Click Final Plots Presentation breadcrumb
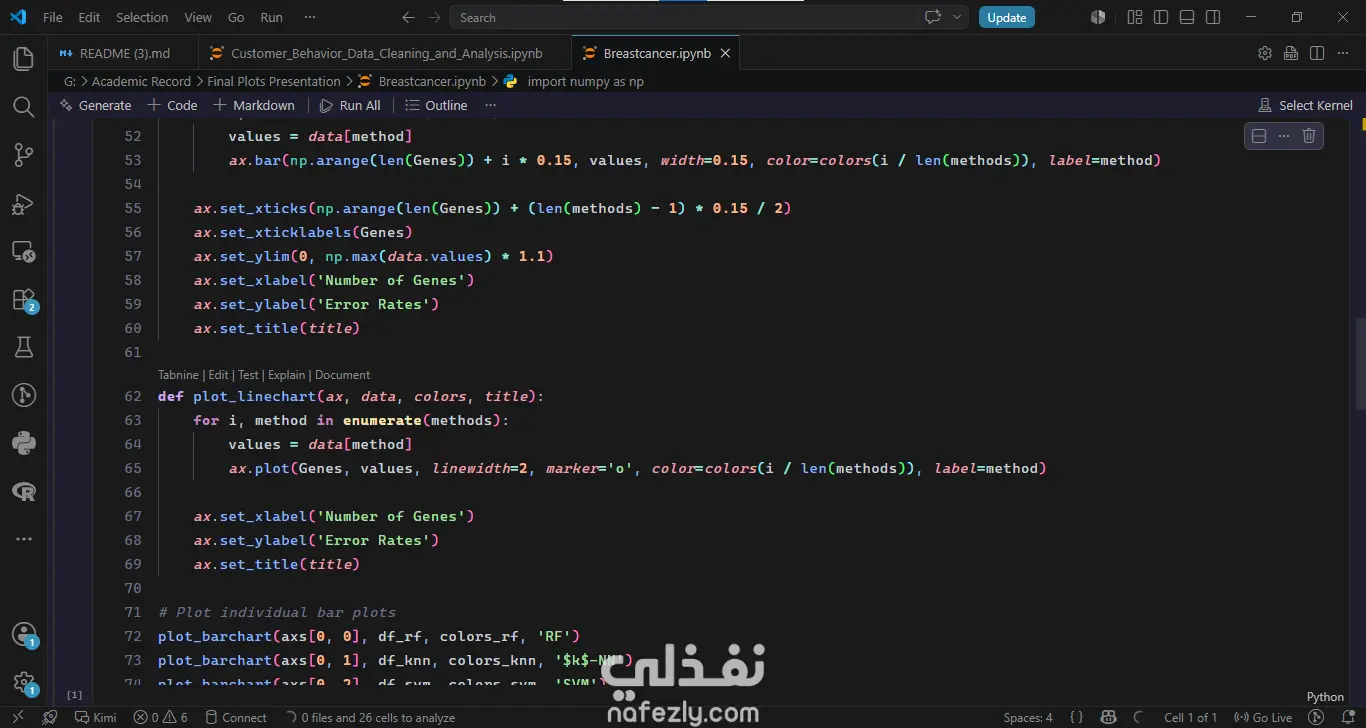Screen dimensions: 1366x728 274,81
